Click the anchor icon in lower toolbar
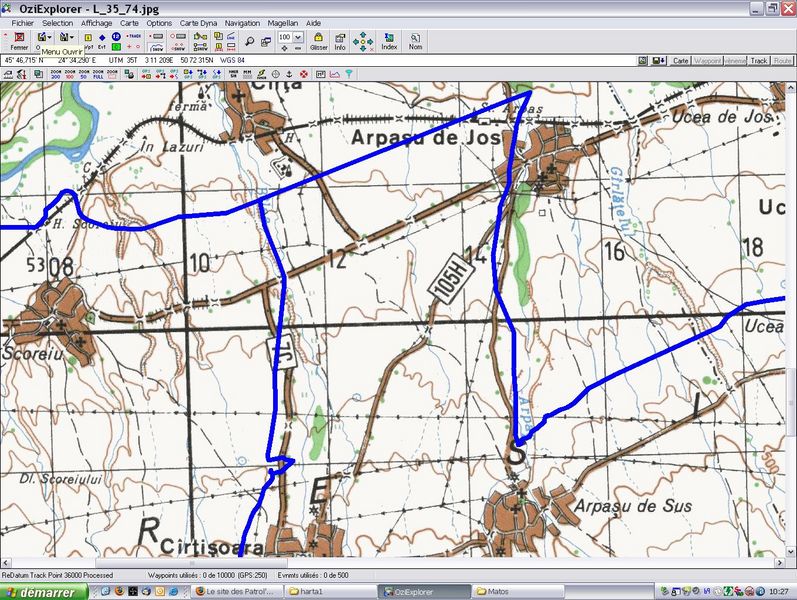This screenshot has width=797, height=600. [289, 74]
